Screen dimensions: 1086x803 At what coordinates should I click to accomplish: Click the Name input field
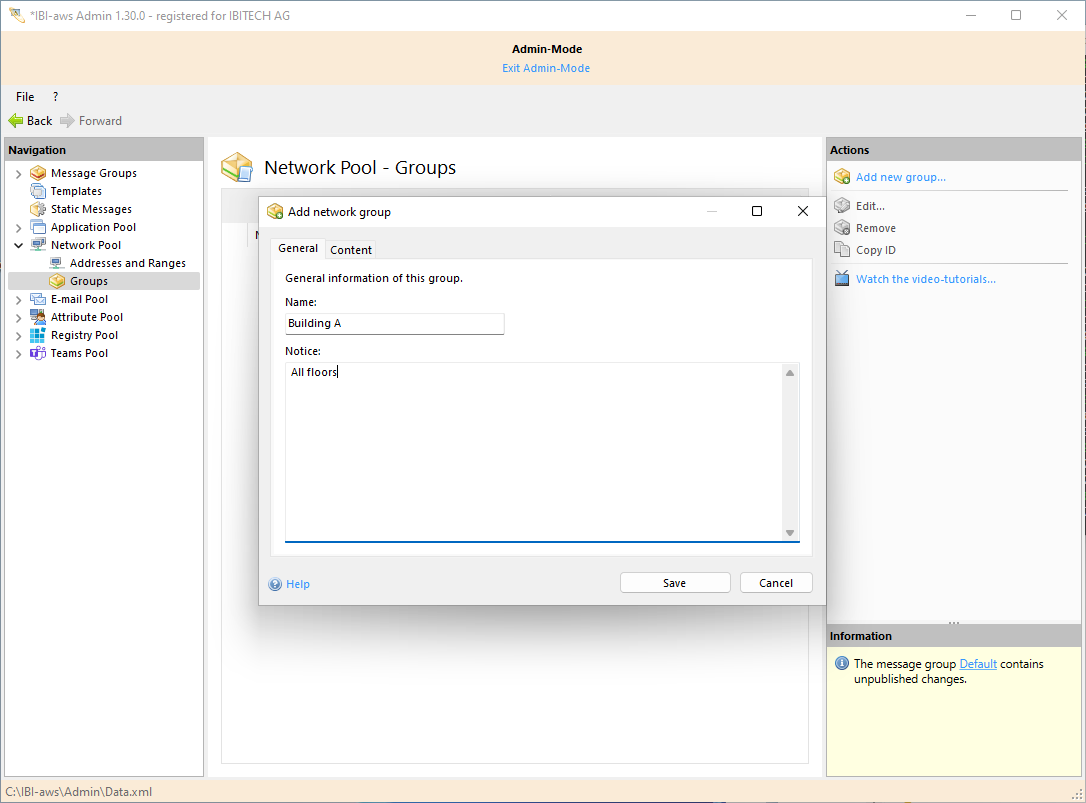pos(394,324)
